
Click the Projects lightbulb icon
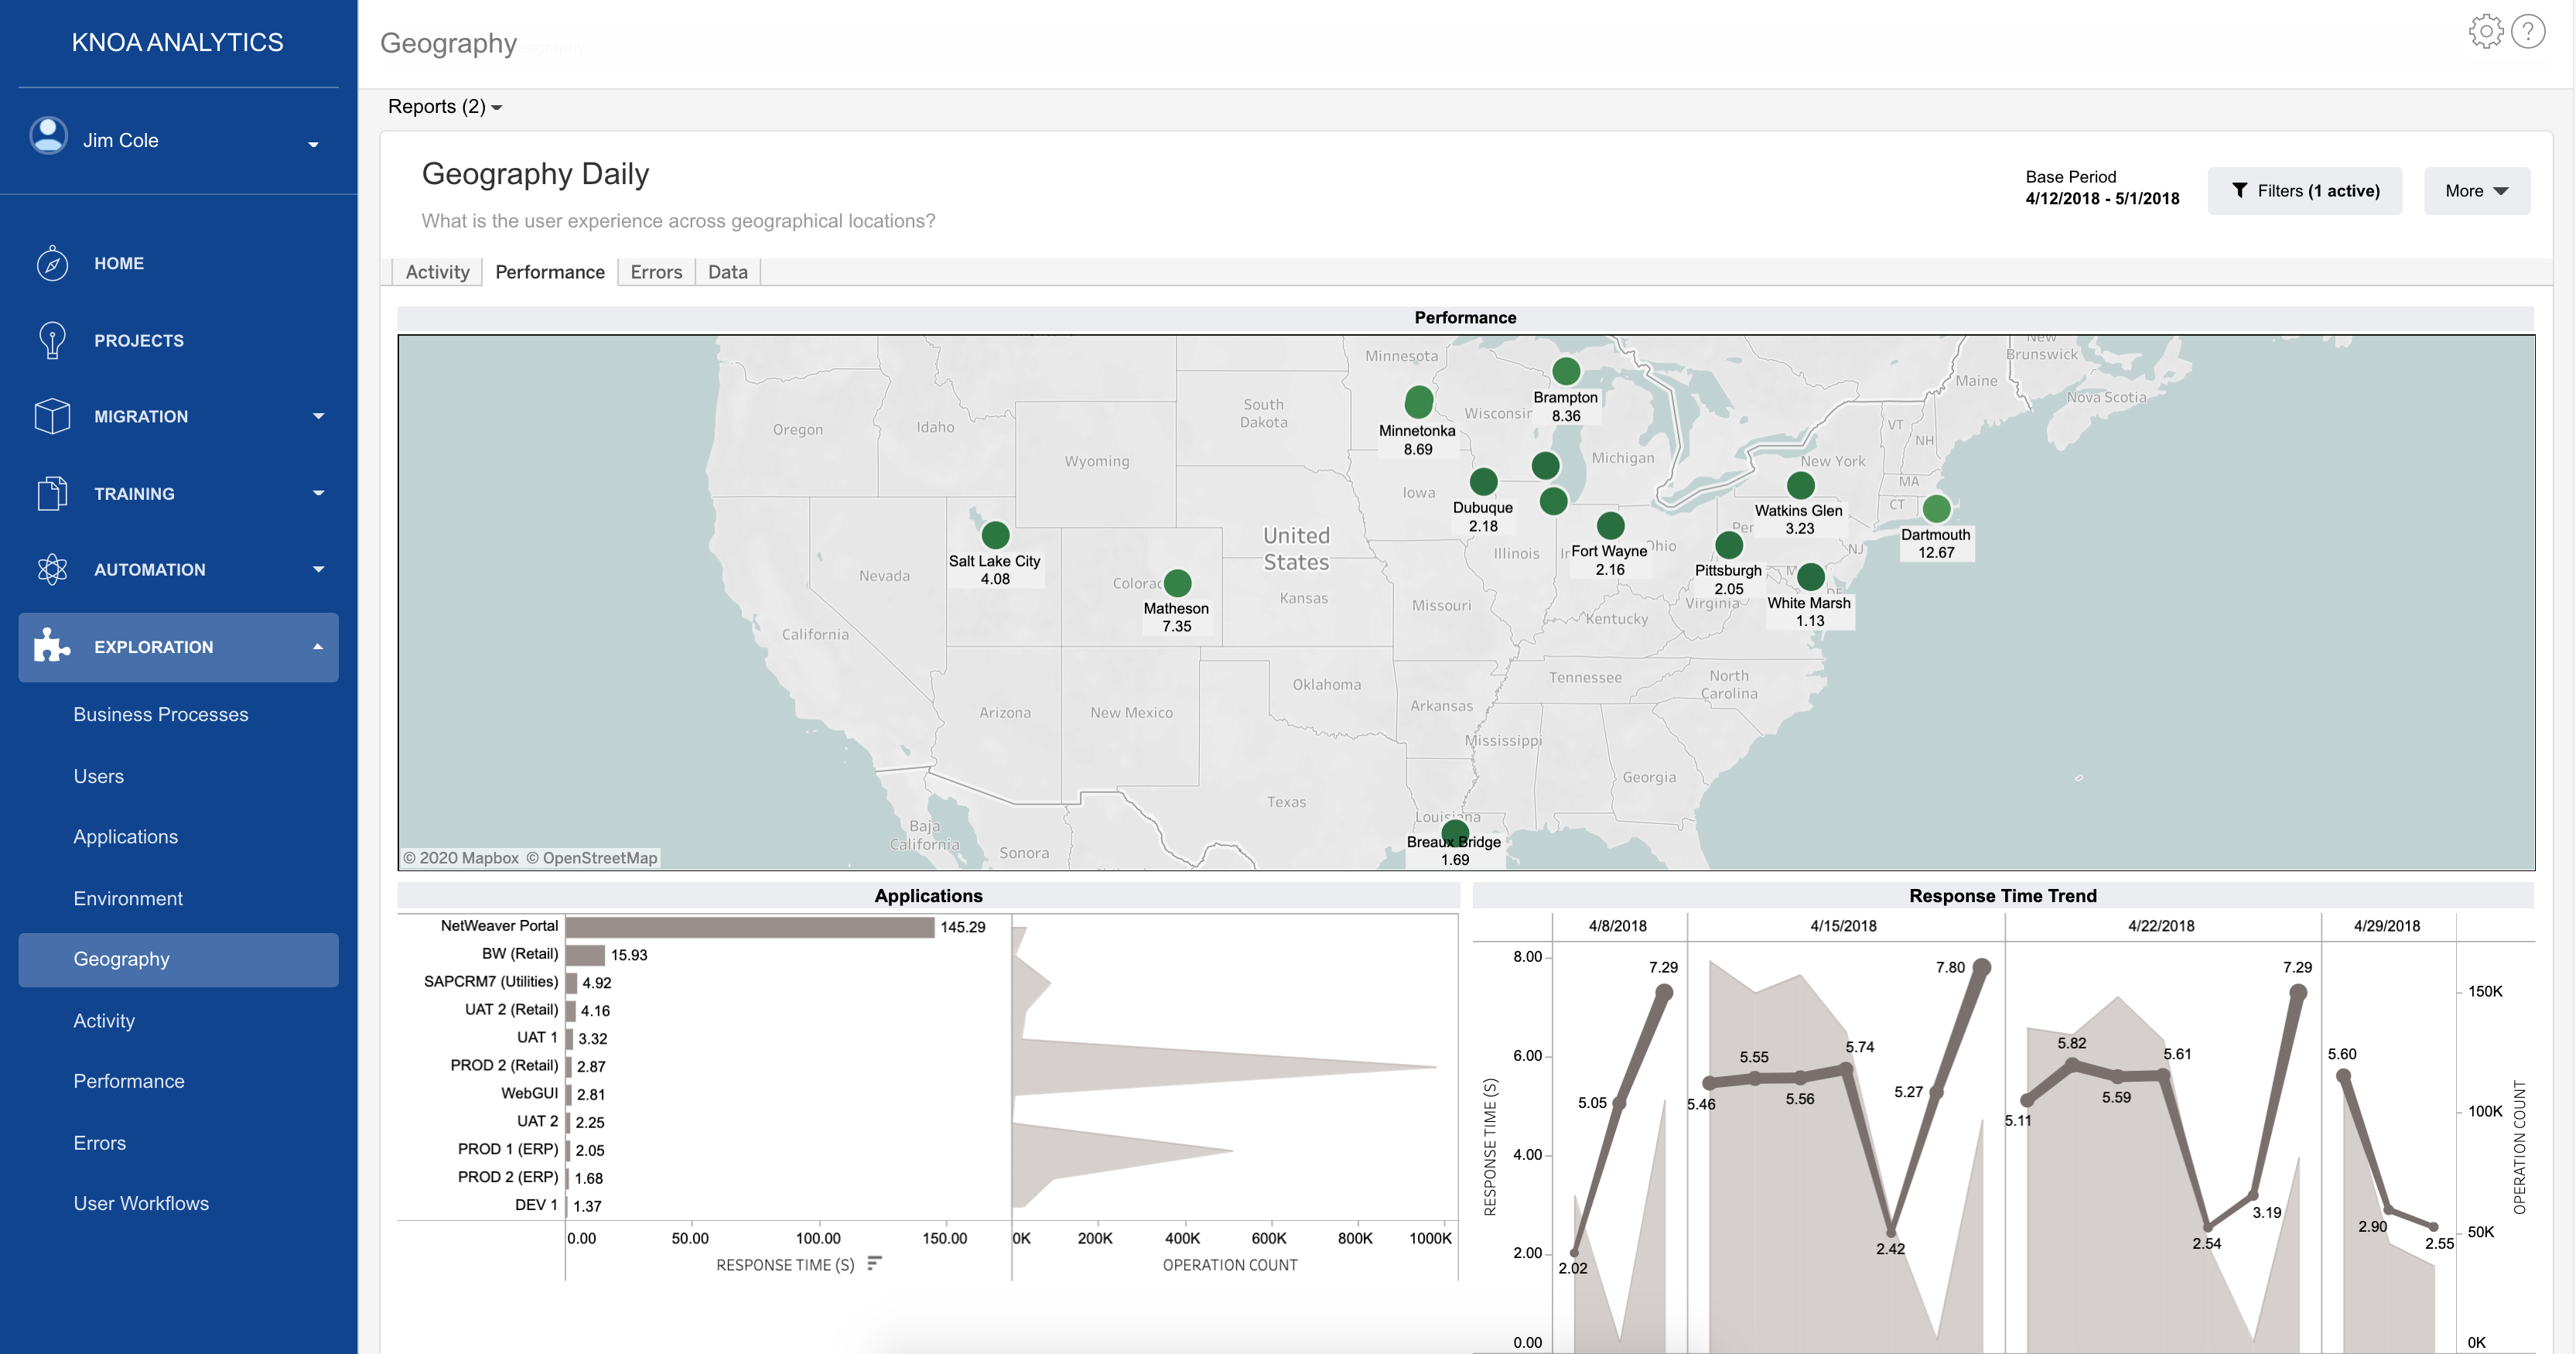click(x=52, y=340)
